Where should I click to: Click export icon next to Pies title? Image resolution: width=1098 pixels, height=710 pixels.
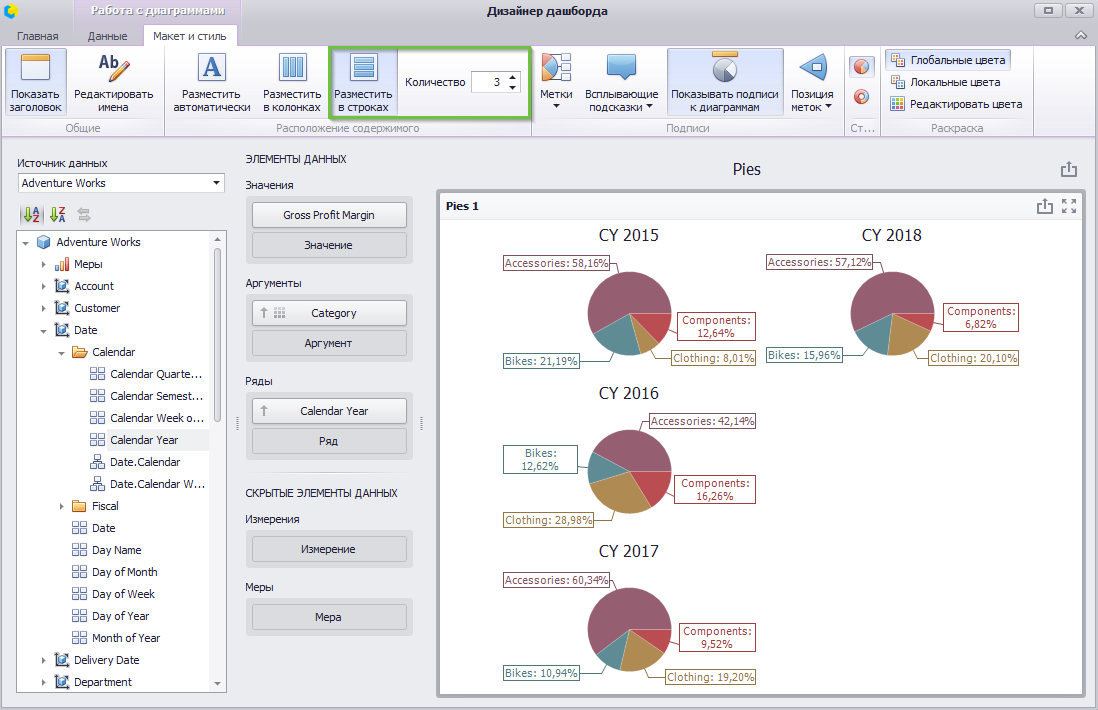click(1069, 169)
